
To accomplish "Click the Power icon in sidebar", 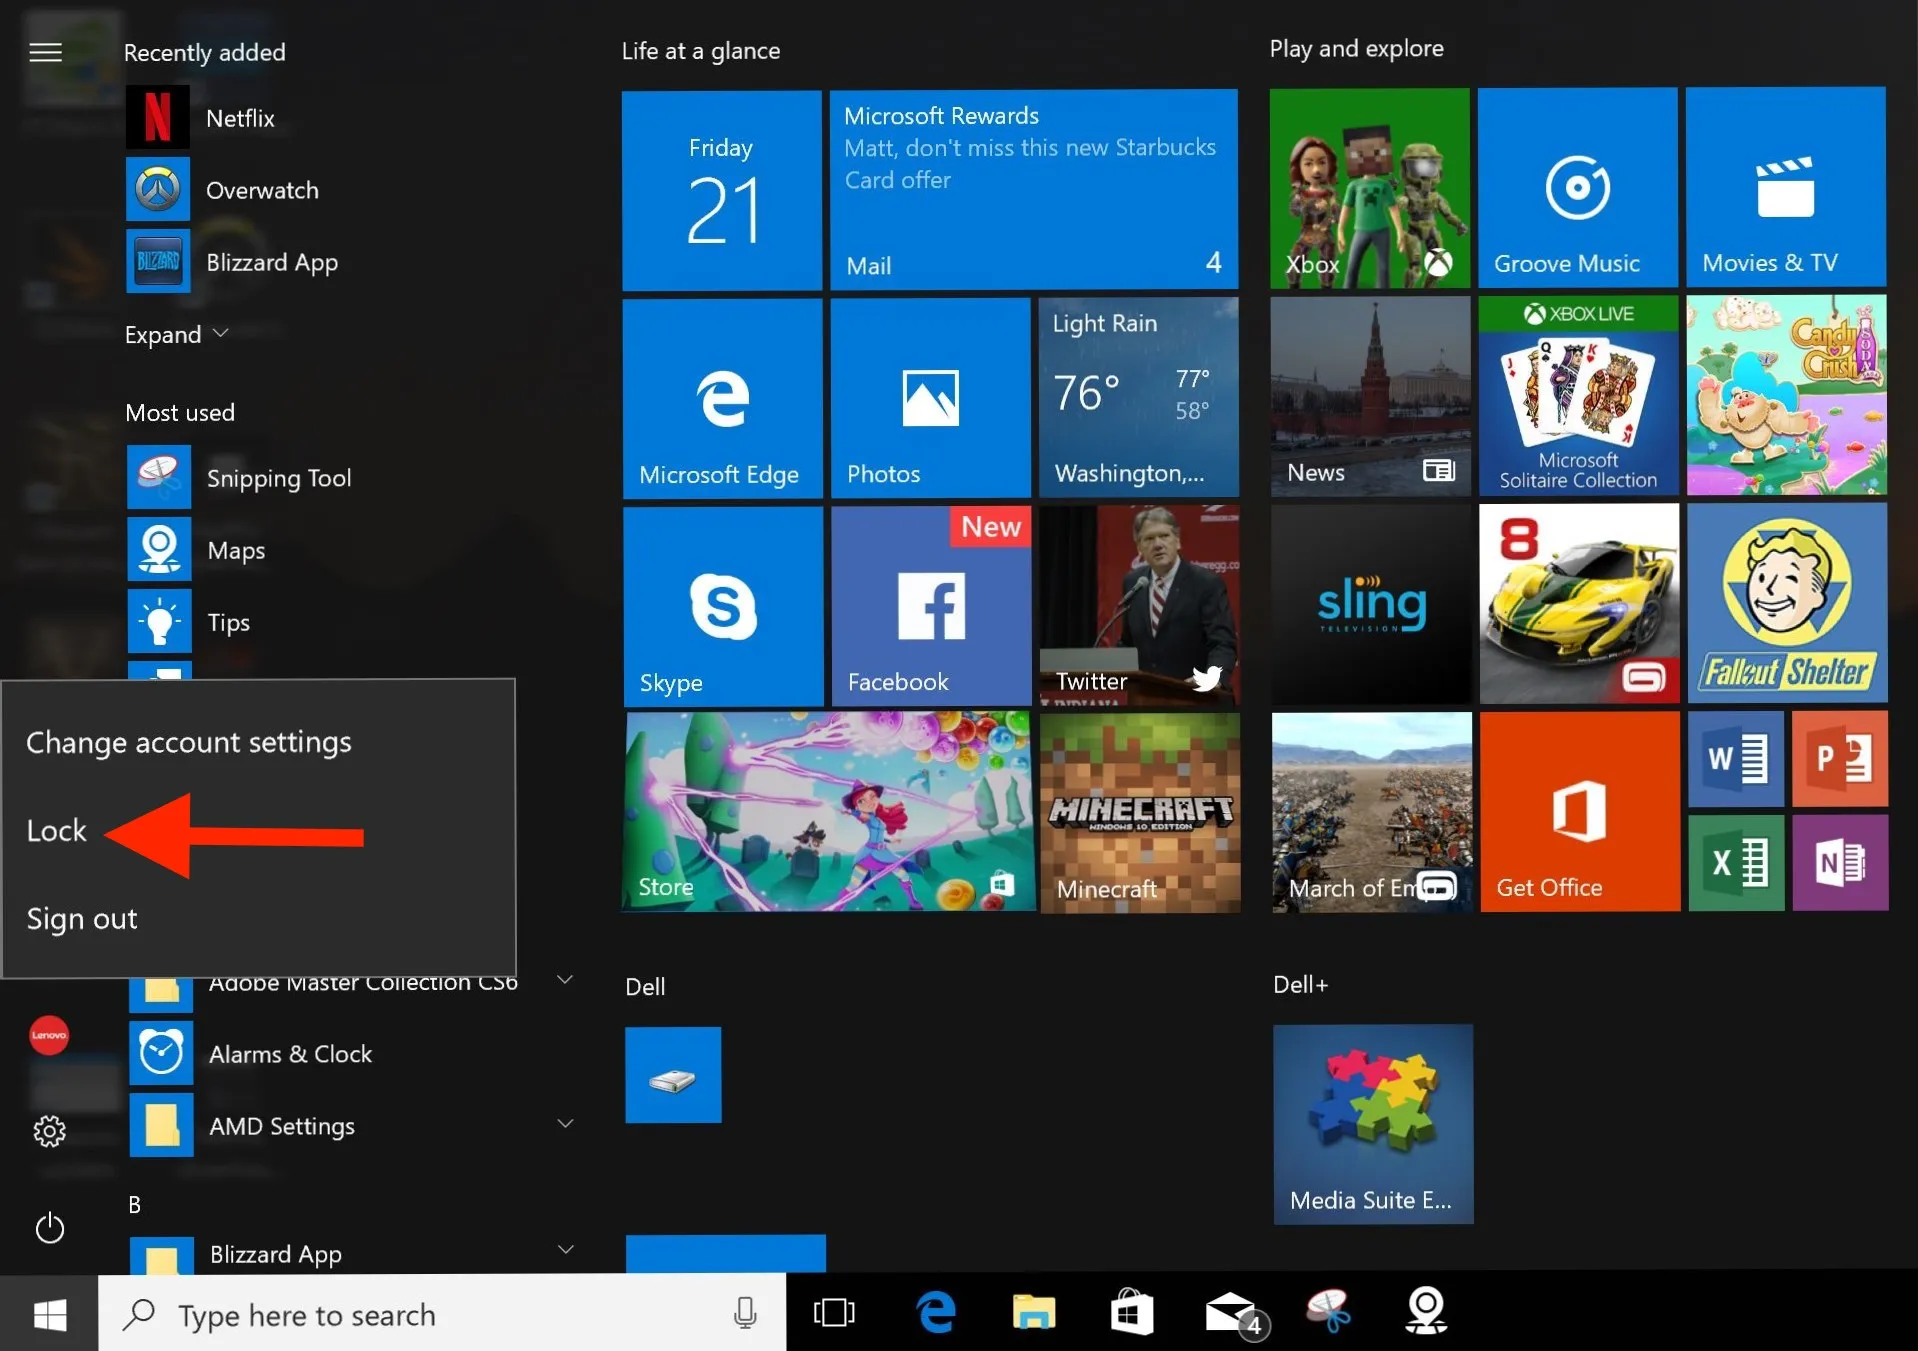I will 49,1228.
